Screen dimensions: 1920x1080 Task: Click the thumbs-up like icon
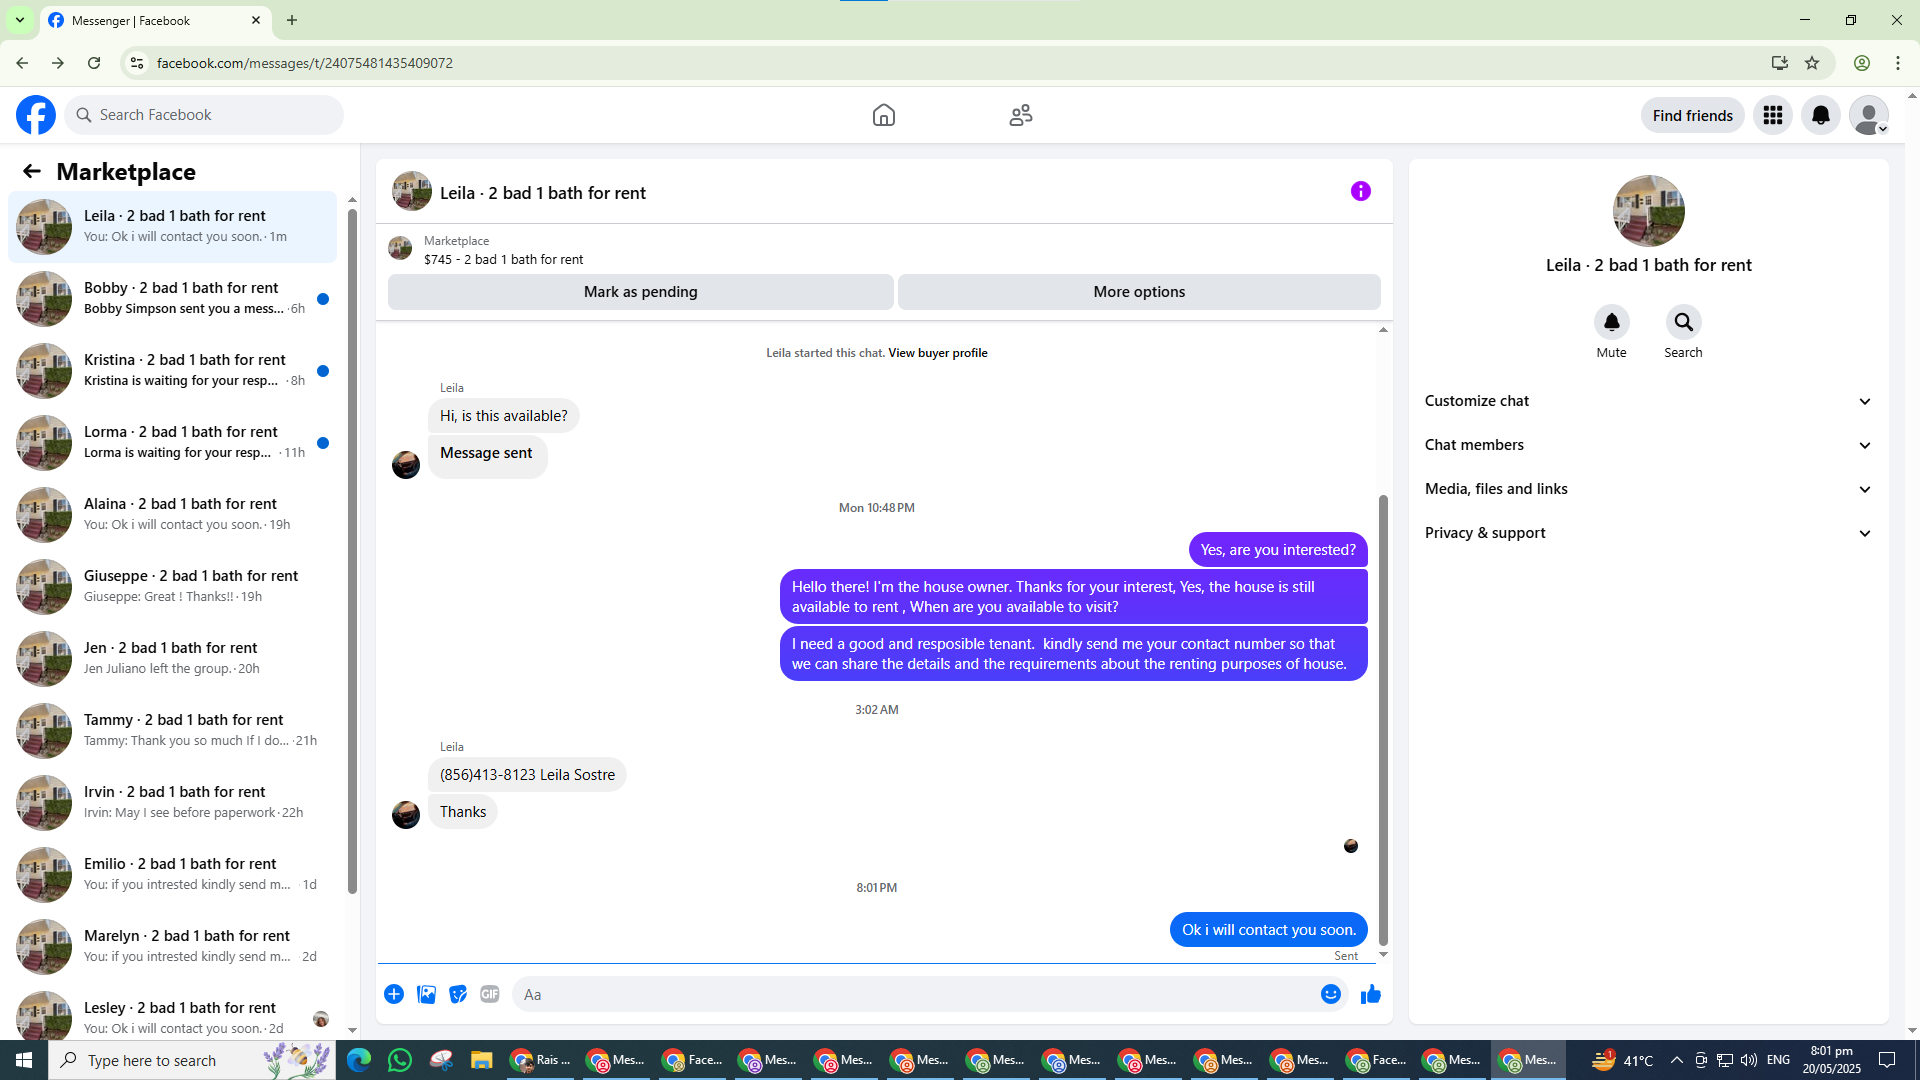(1370, 994)
